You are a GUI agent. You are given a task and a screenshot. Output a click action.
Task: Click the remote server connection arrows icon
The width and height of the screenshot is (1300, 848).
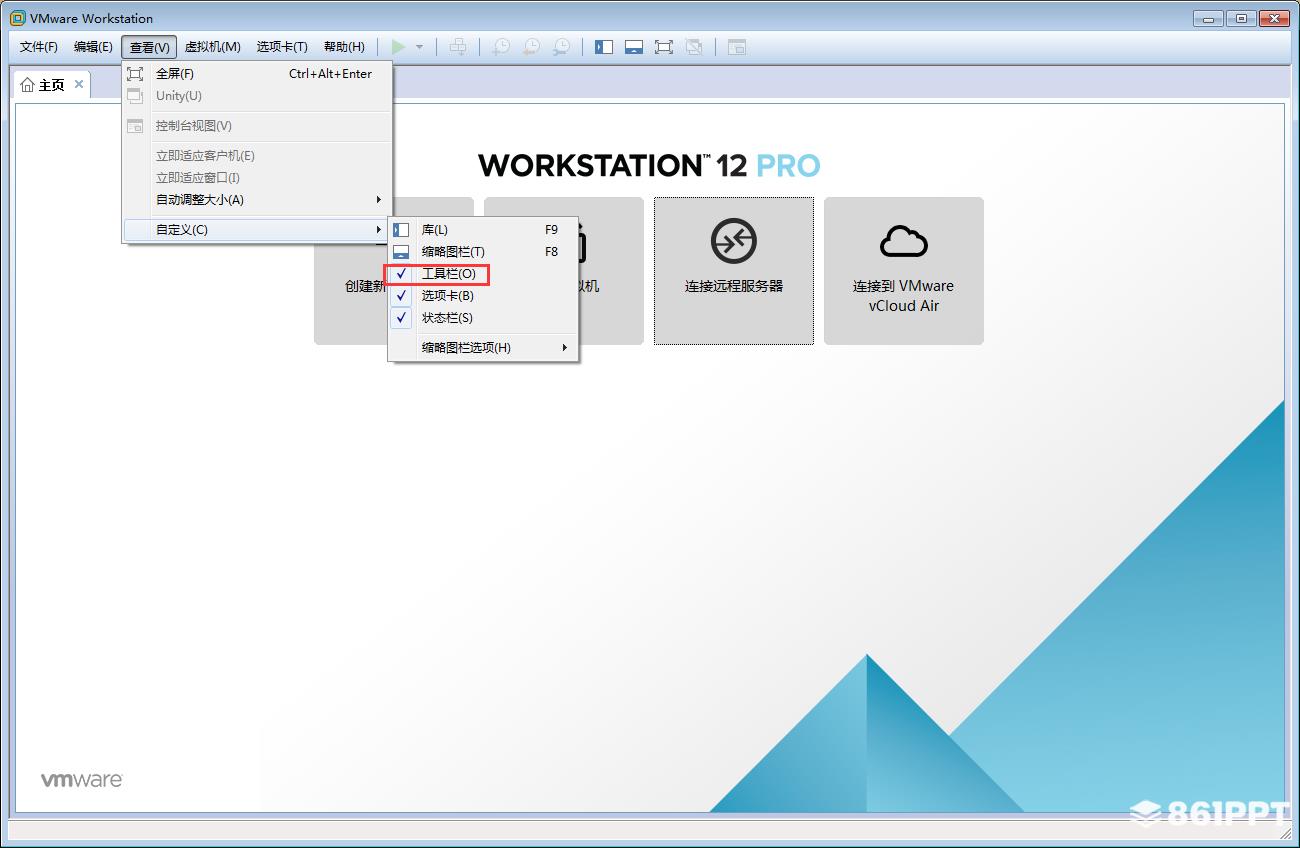734,241
